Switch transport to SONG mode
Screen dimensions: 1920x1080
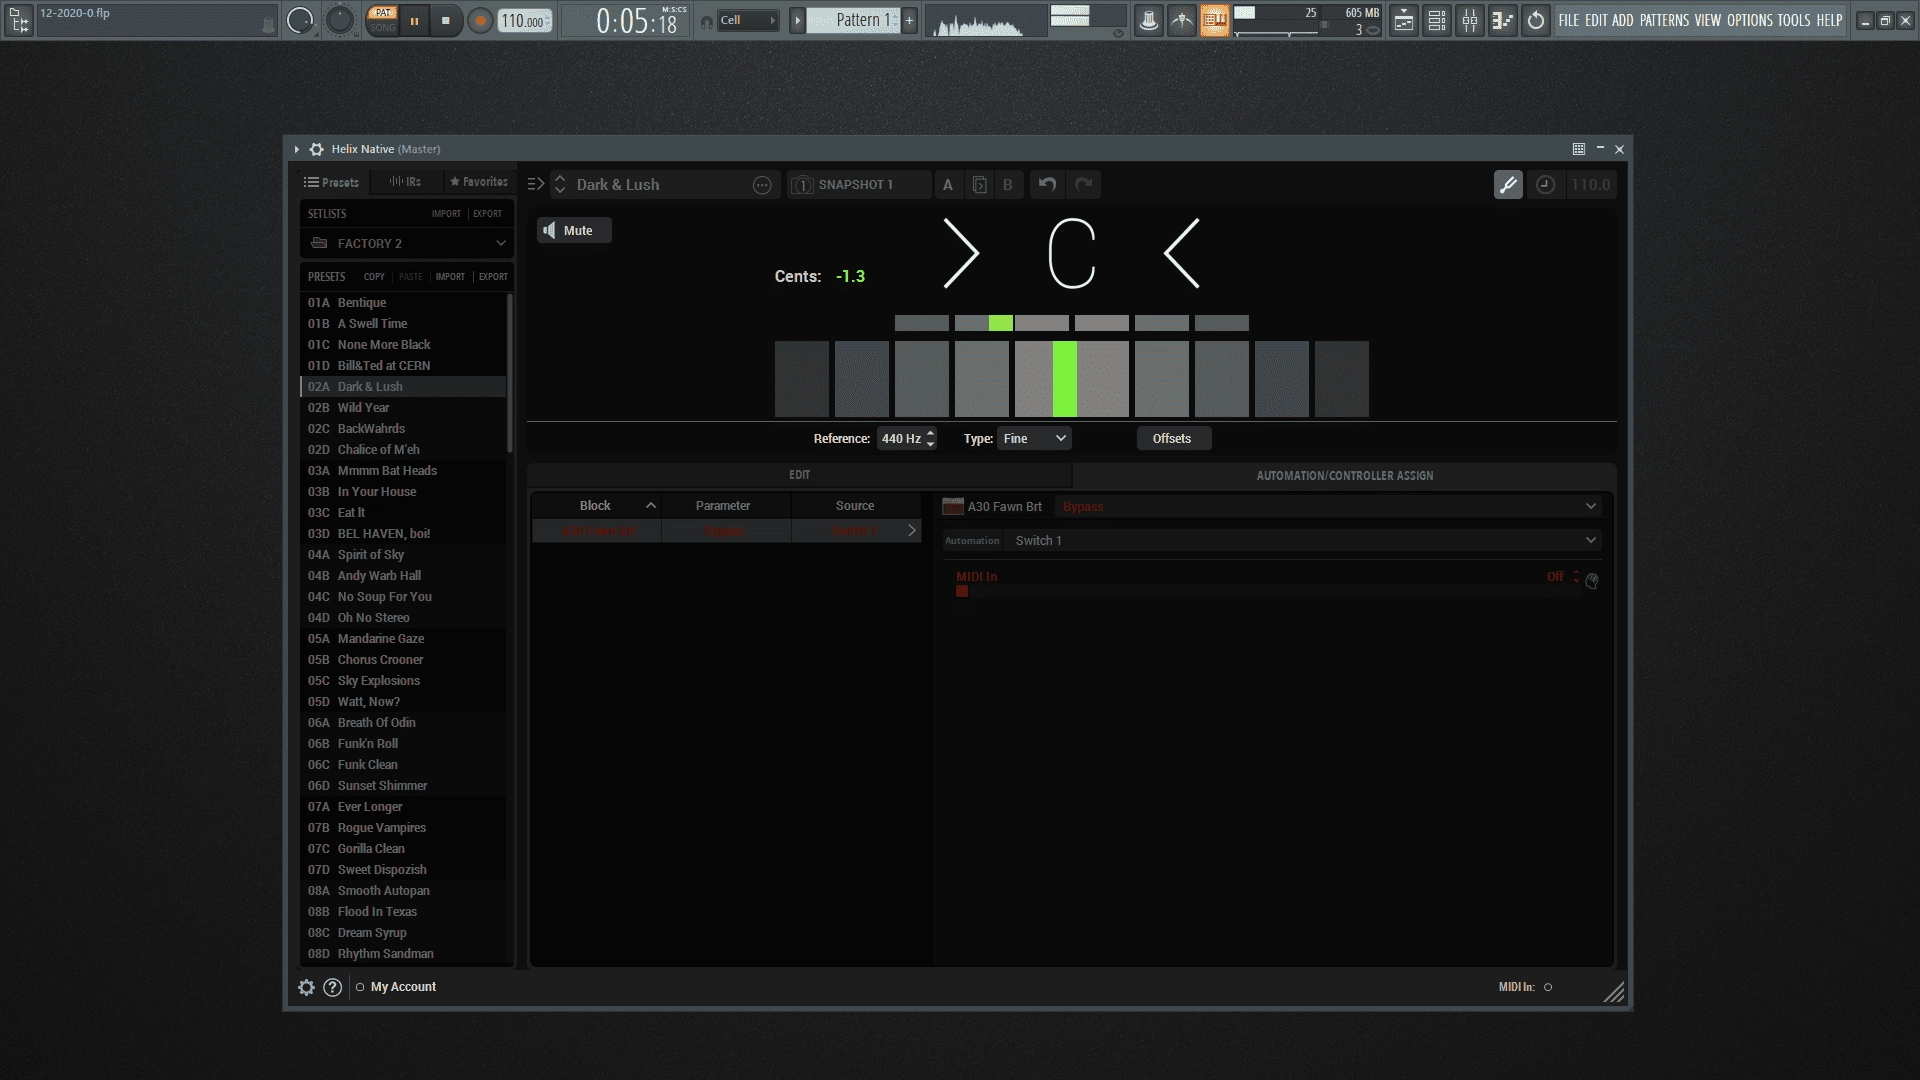point(383,27)
